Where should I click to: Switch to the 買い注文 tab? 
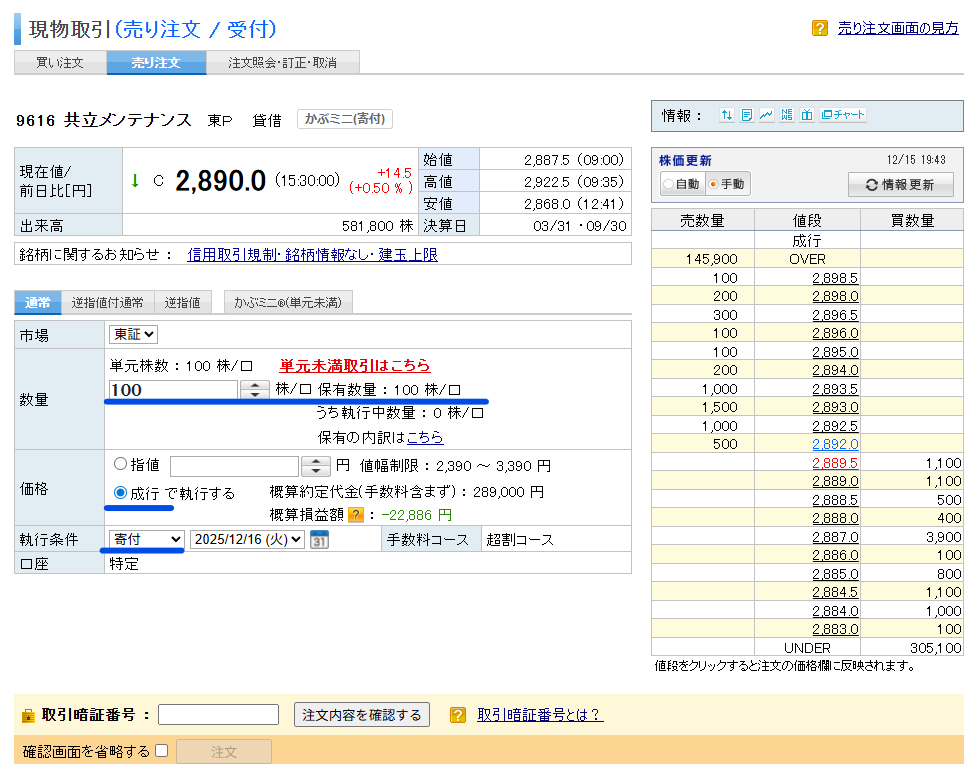[60, 63]
